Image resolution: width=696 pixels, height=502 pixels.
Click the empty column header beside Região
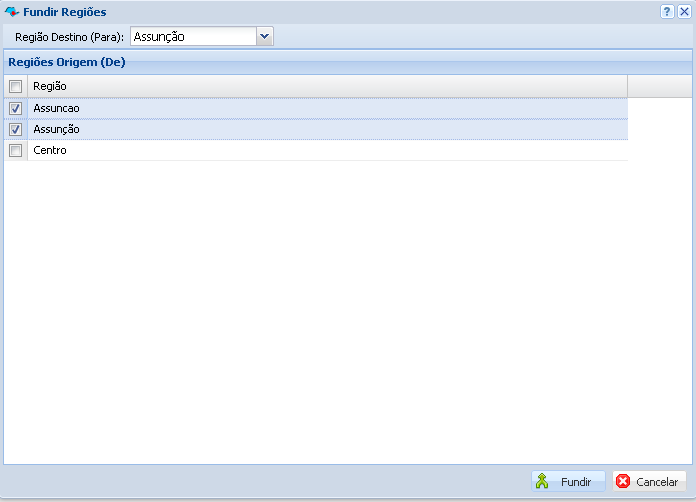point(659,87)
